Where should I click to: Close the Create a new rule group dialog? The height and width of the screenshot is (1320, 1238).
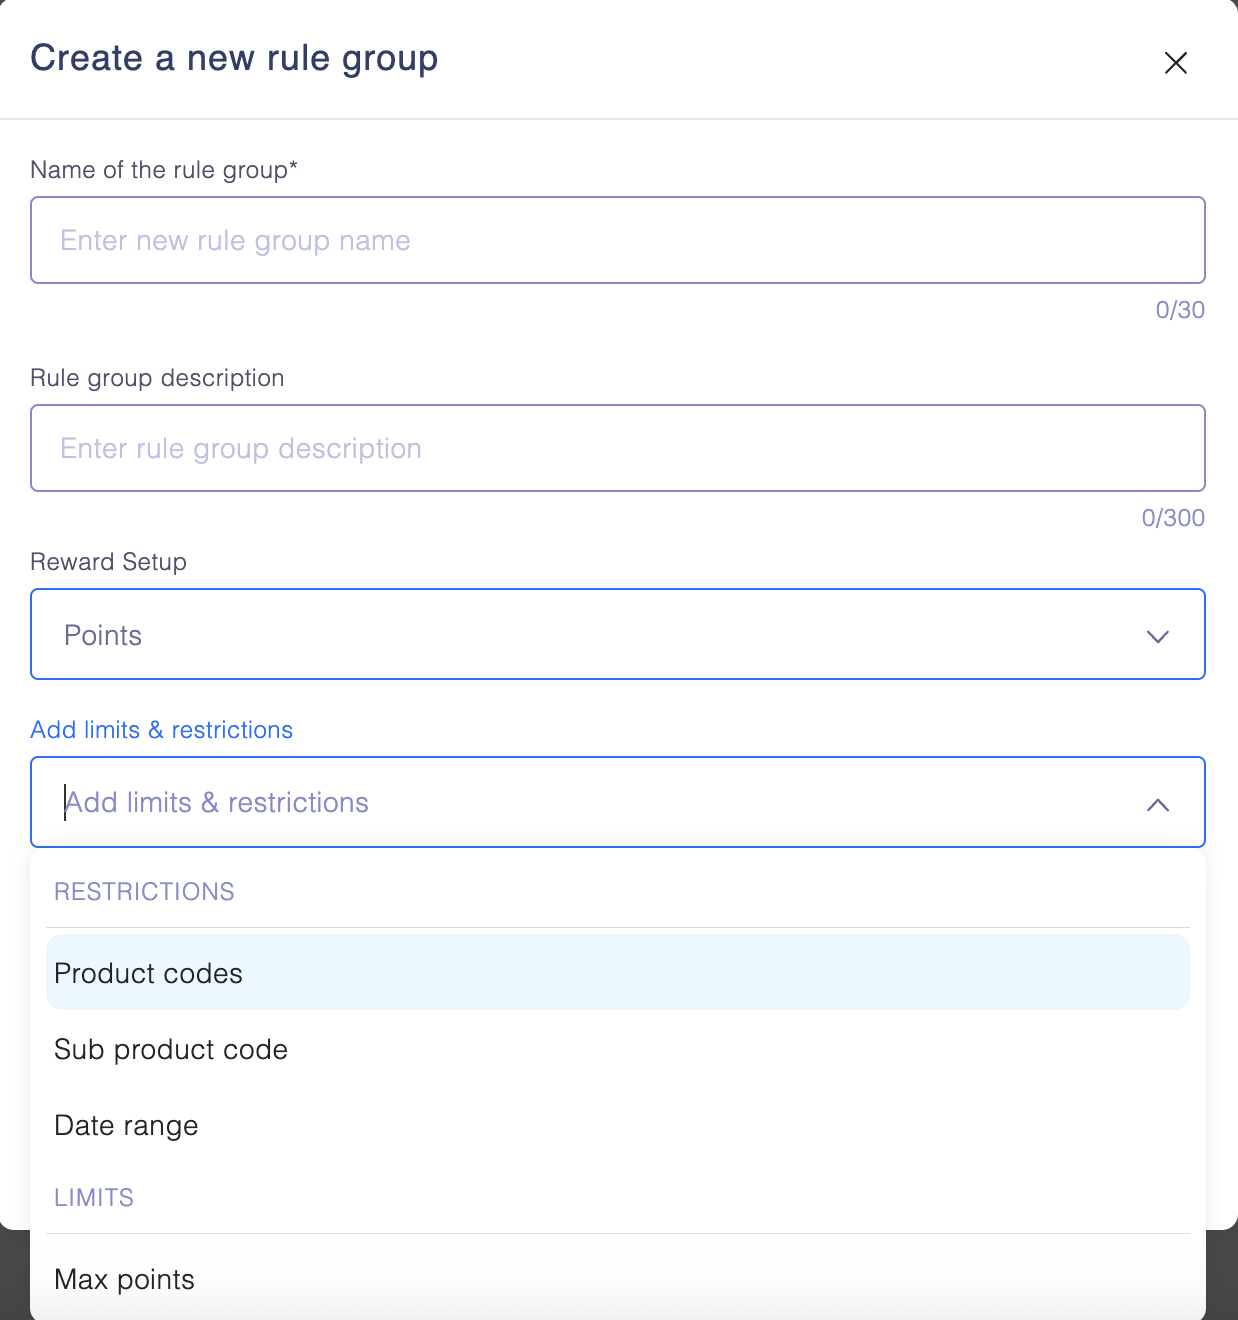(1175, 63)
